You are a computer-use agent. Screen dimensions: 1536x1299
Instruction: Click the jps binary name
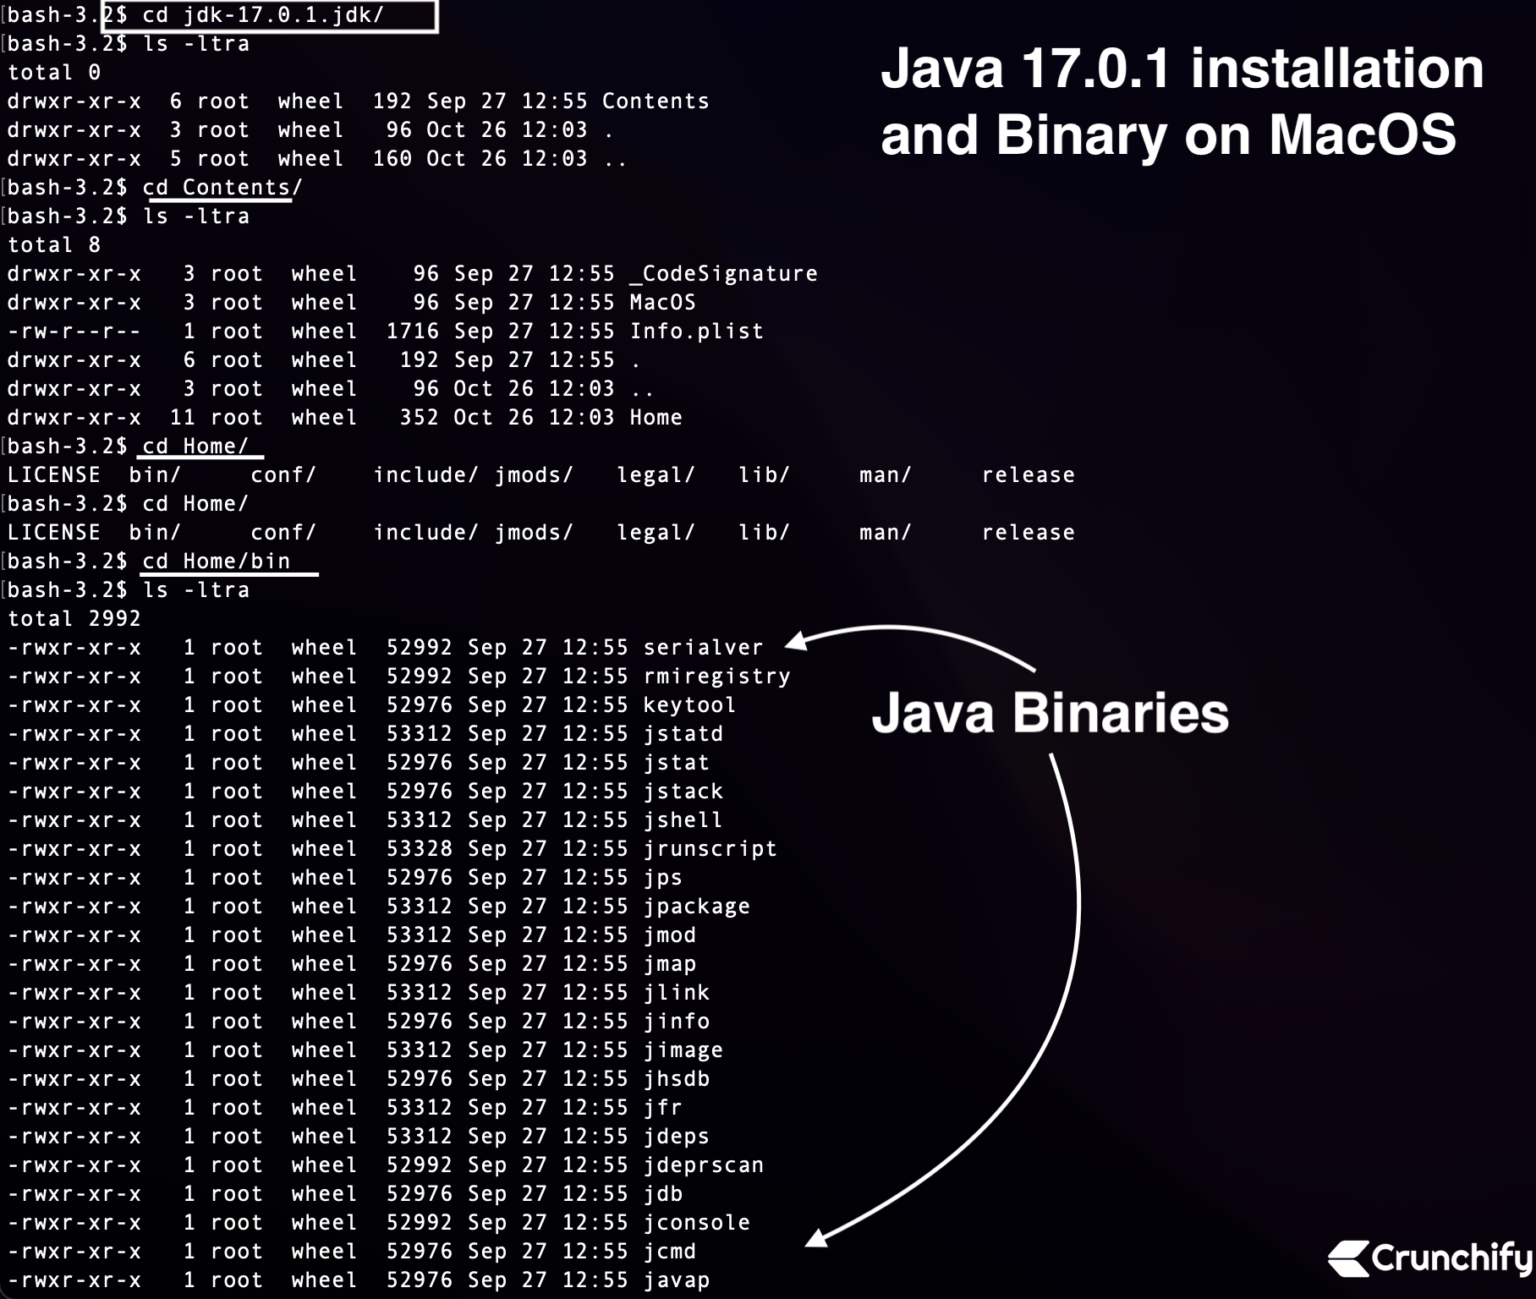pos(663,878)
